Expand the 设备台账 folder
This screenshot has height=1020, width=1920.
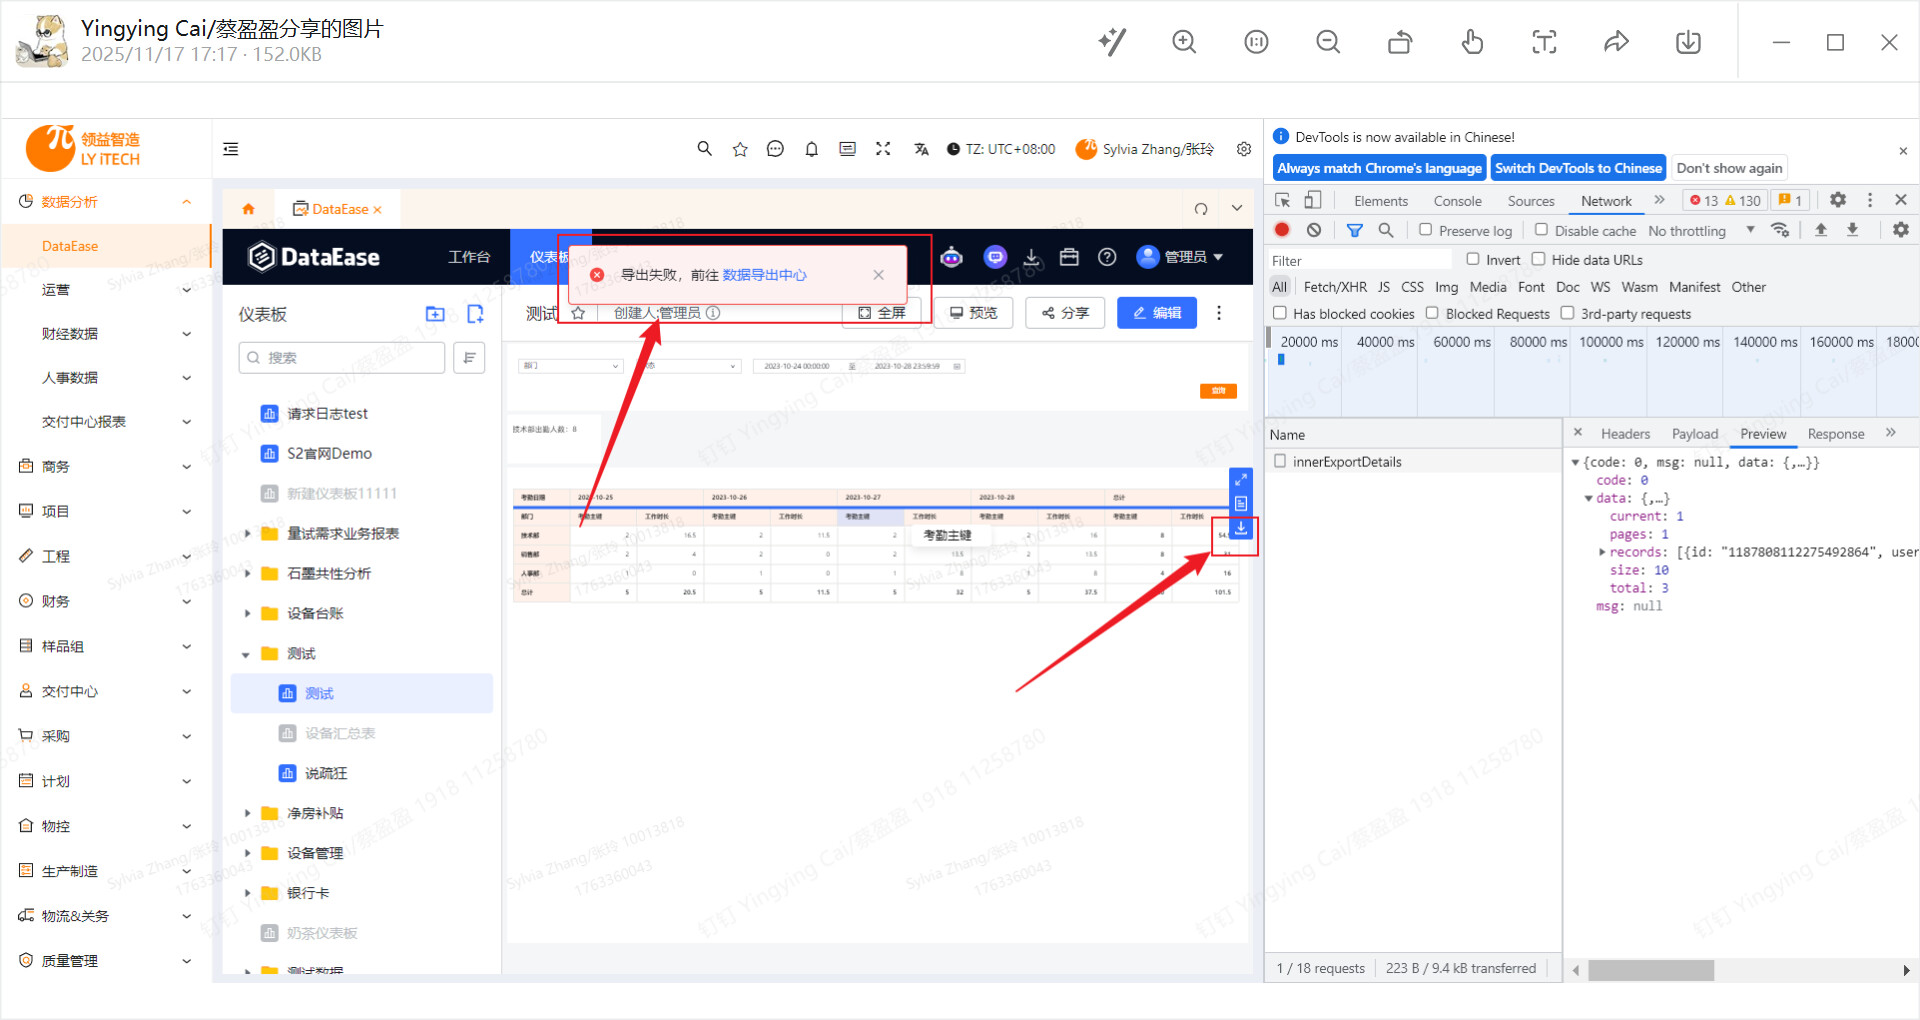click(x=247, y=614)
